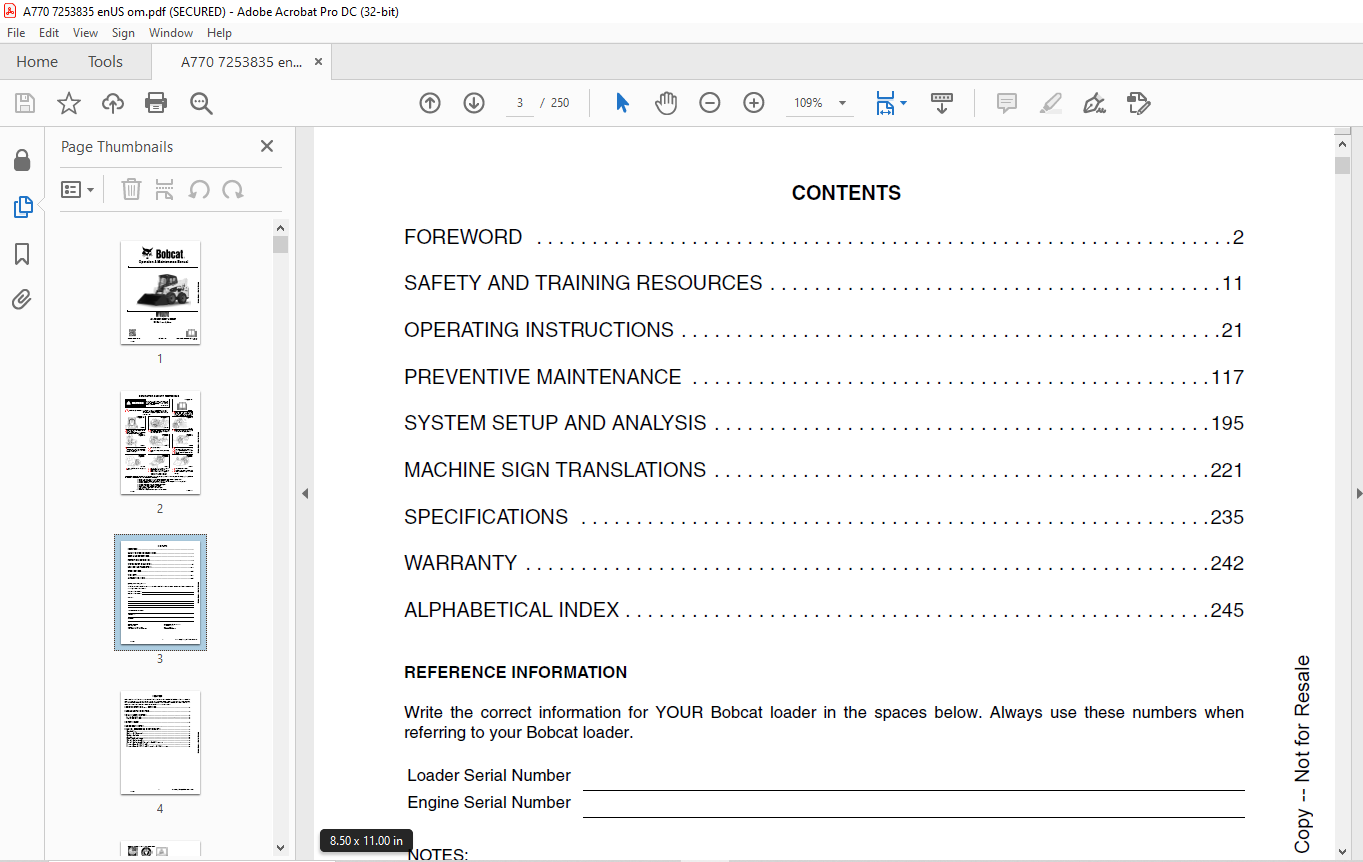This screenshot has width=1363, height=862.
Task: Click the Print file icon
Action: 156,103
